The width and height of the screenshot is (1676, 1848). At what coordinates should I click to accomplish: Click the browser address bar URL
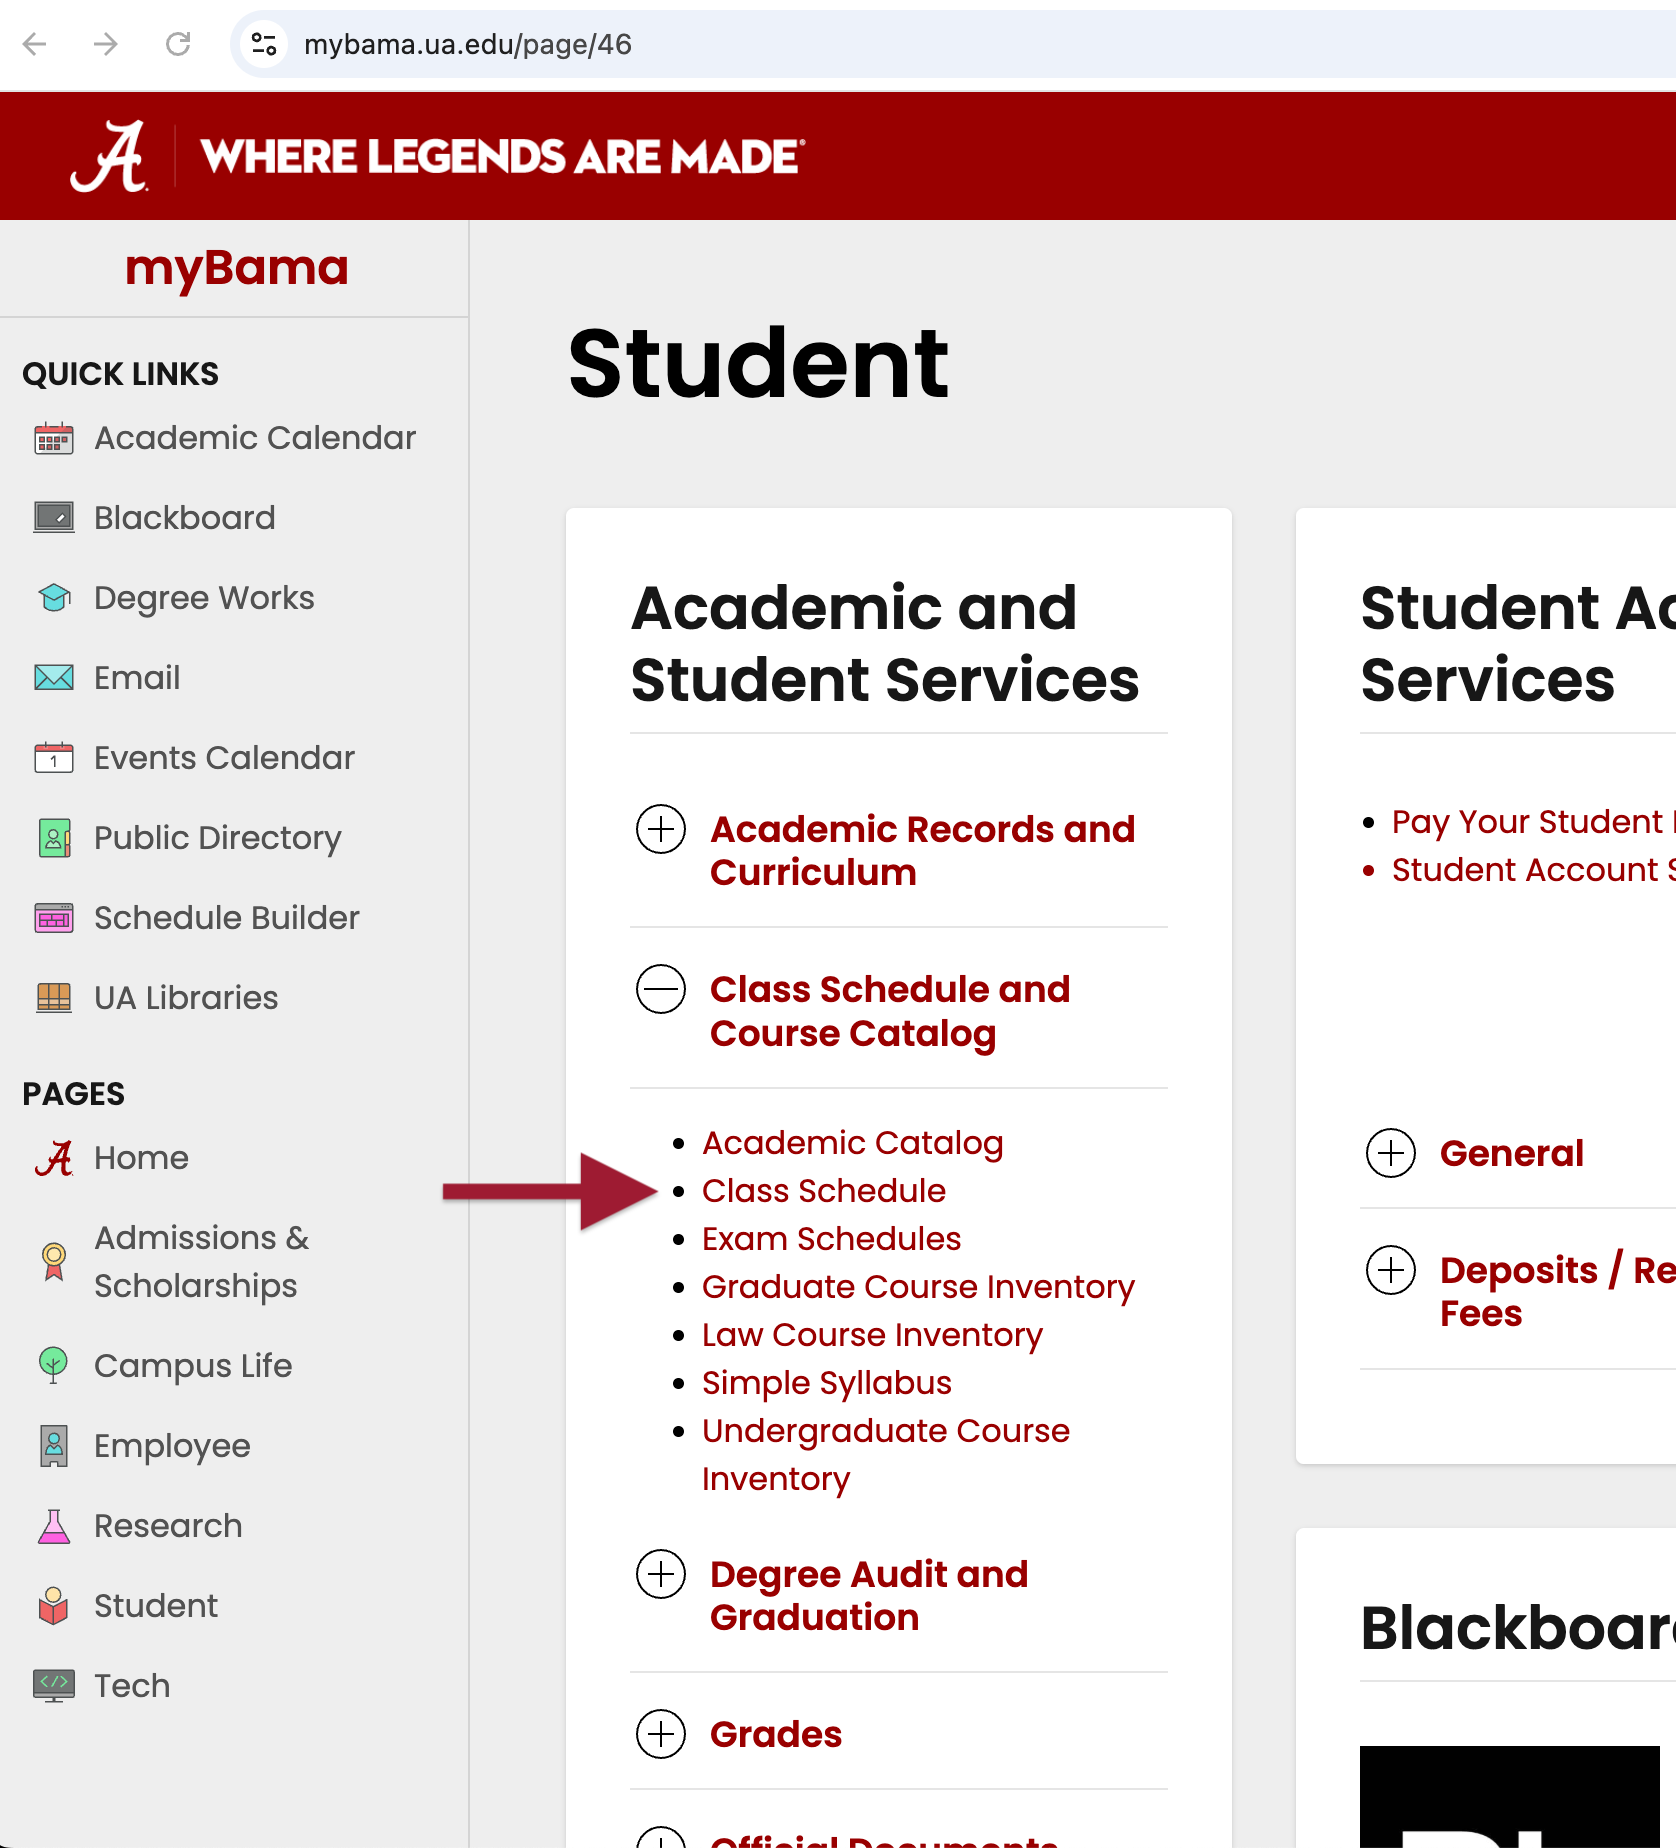pos(468,44)
